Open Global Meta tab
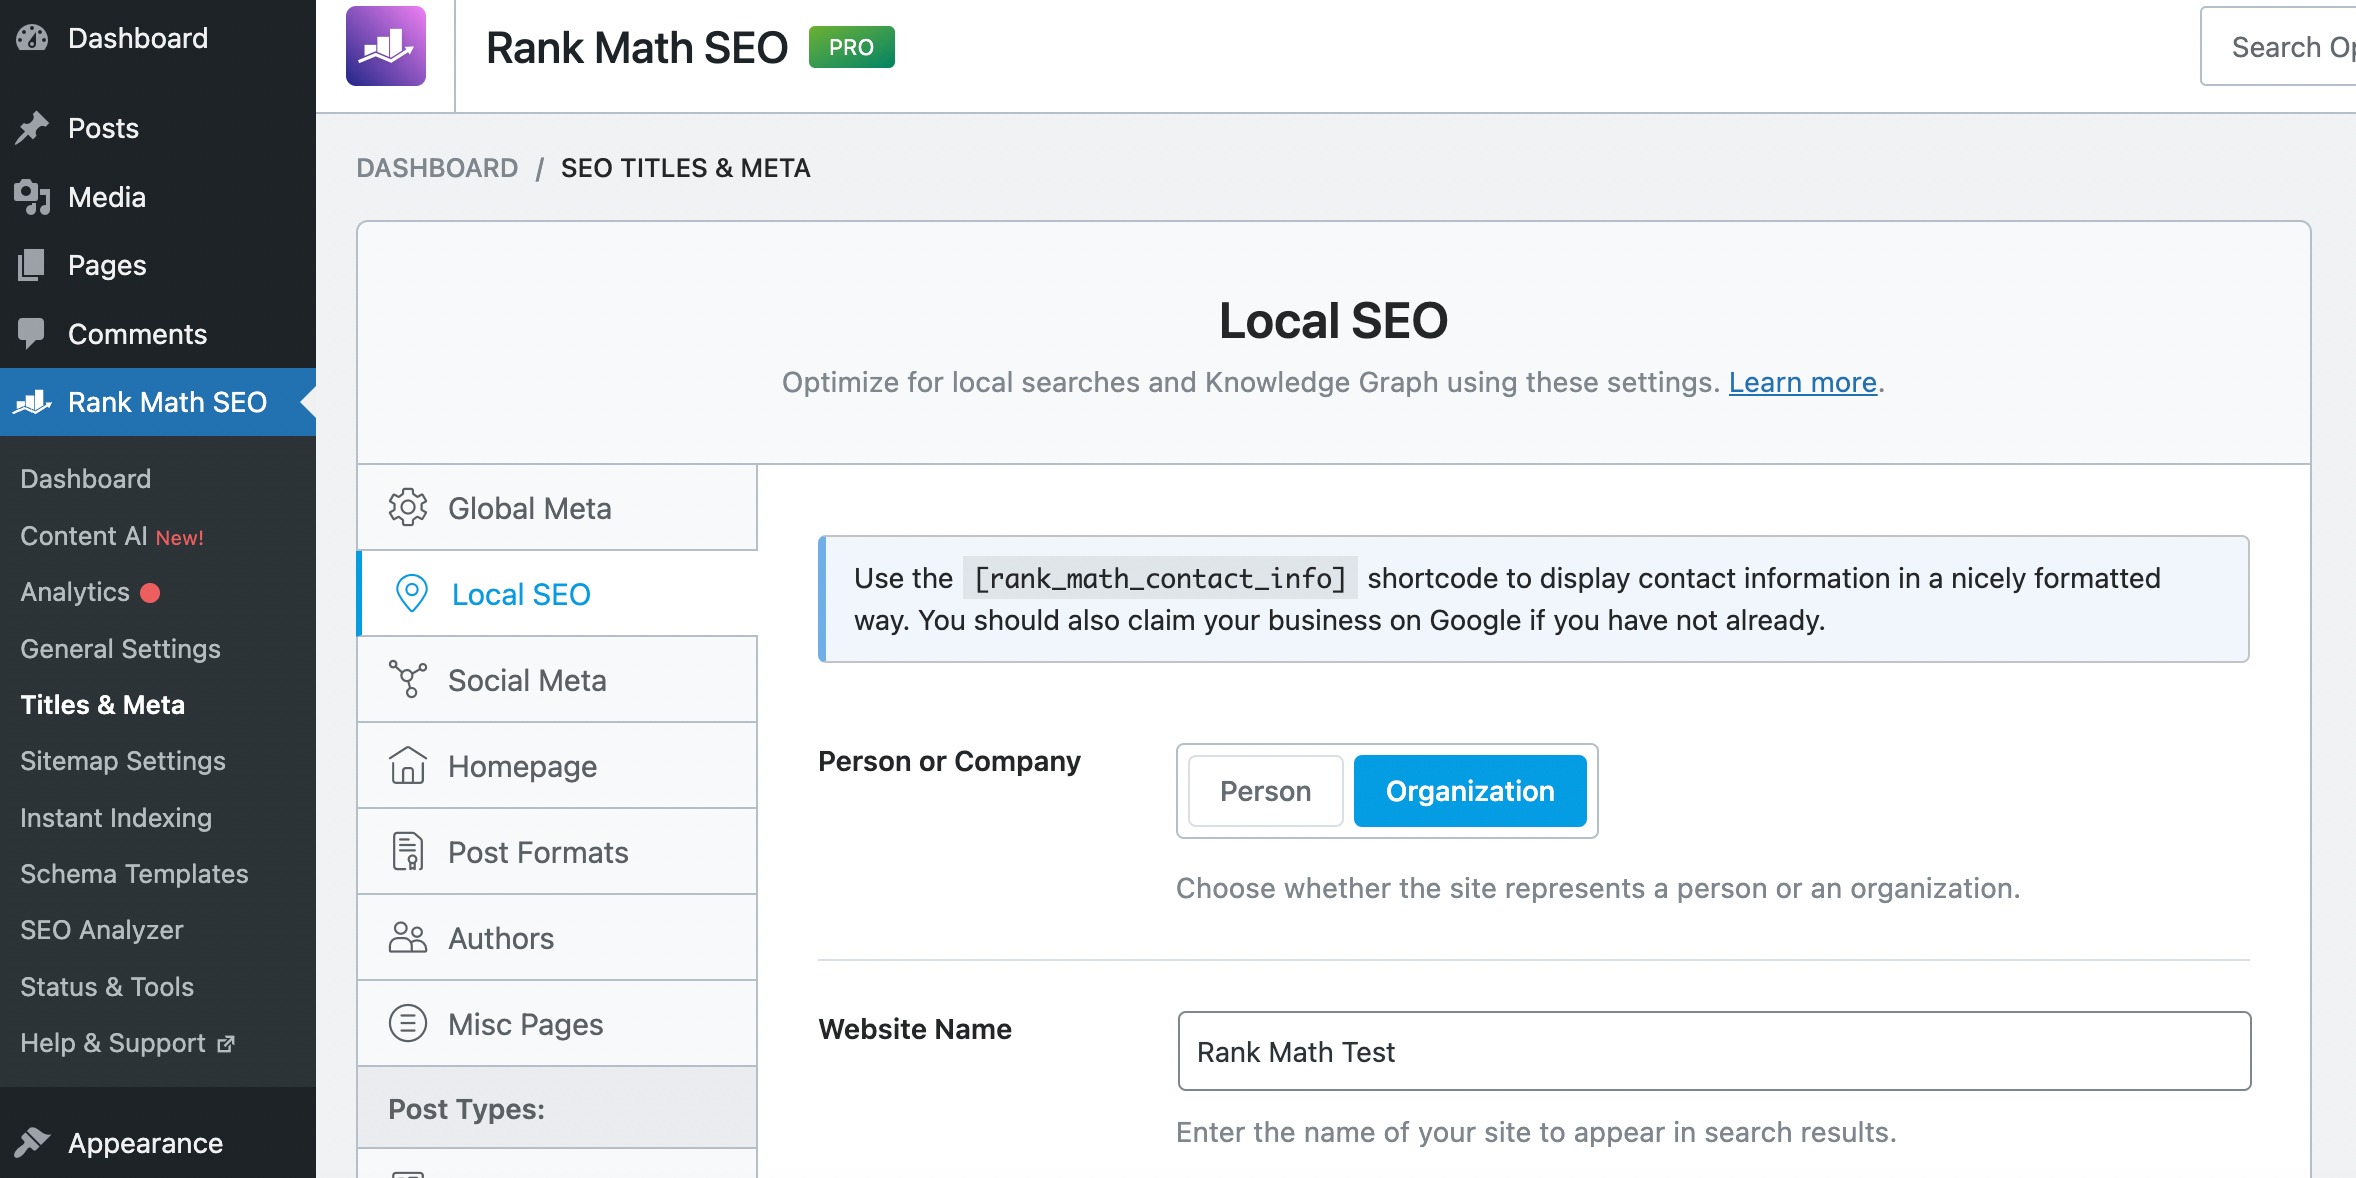The width and height of the screenshot is (2356, 1178). pos(557,508)
